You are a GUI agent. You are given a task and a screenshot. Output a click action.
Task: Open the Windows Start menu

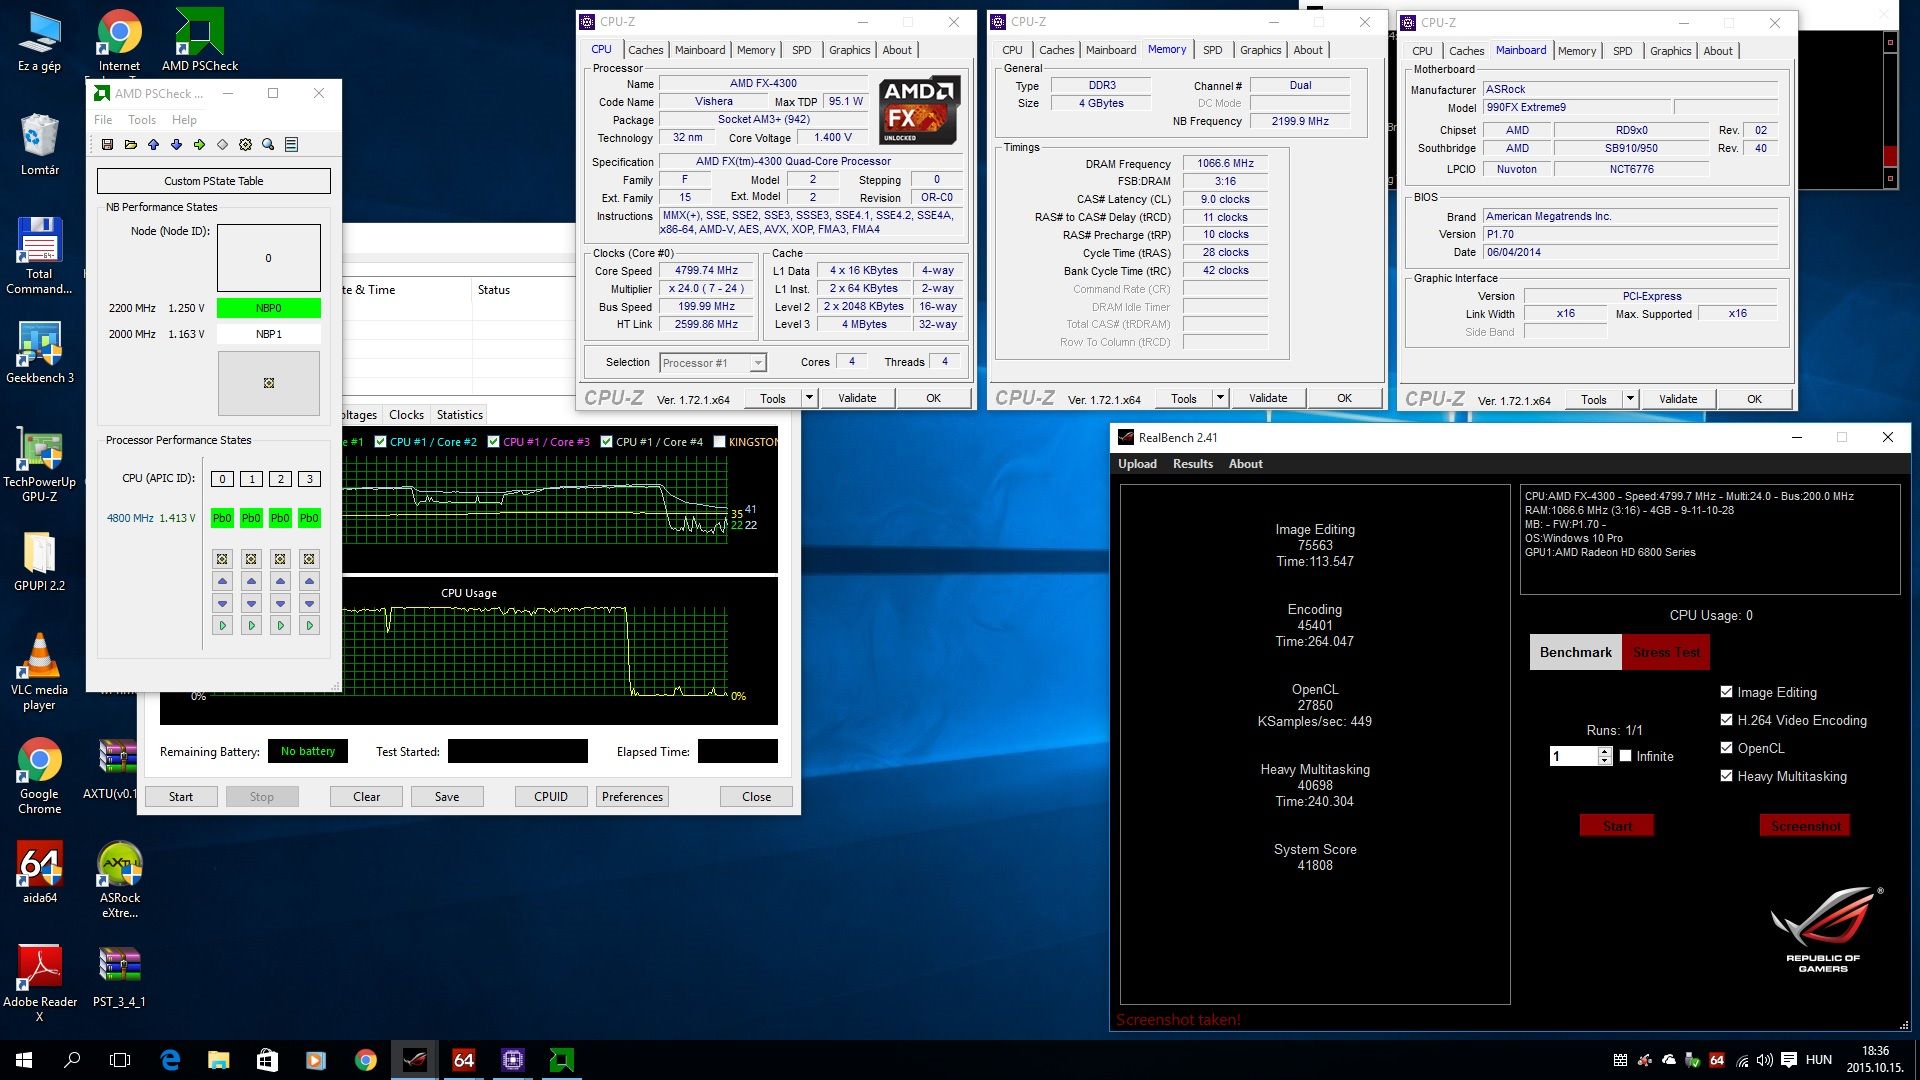(24, 1060)
